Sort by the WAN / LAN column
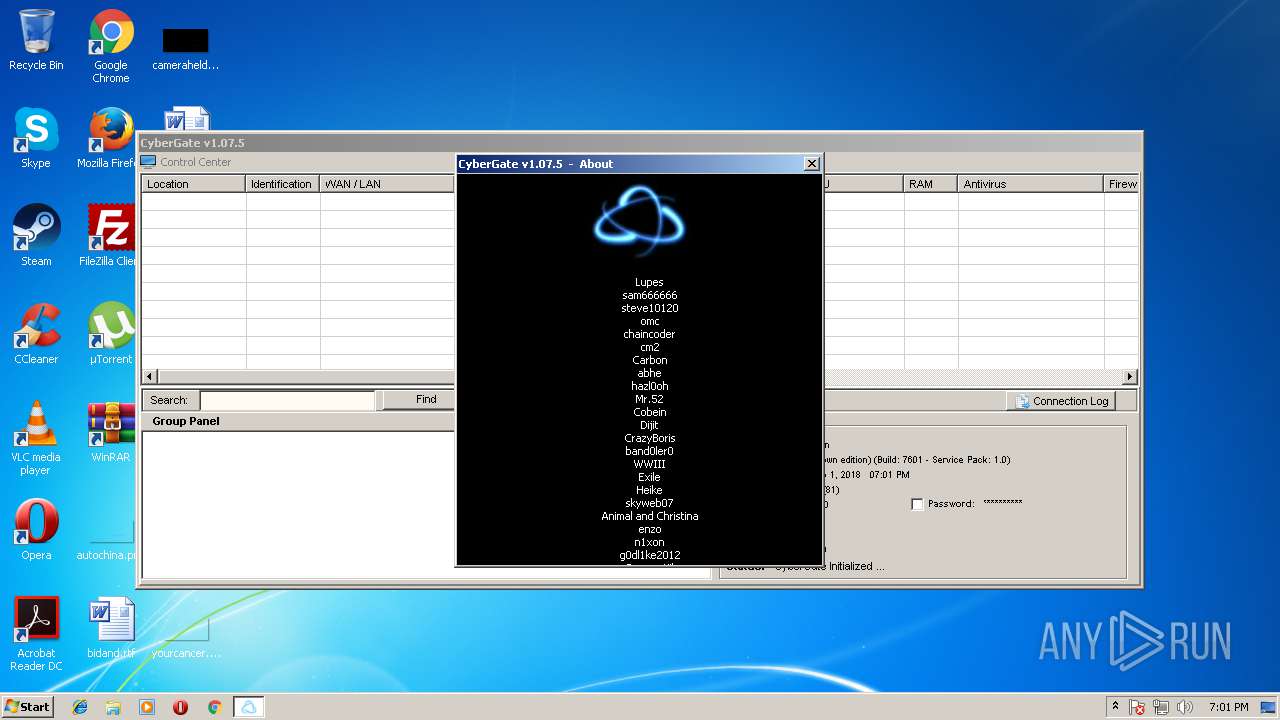 388,184
